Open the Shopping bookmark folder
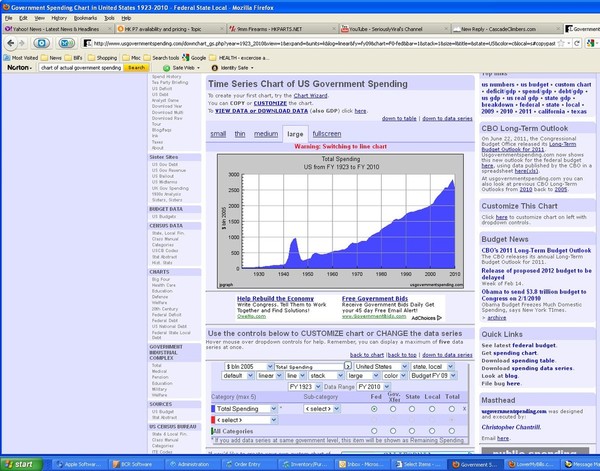Viewport: 600px width, 471px height. (x=103, y=58)
